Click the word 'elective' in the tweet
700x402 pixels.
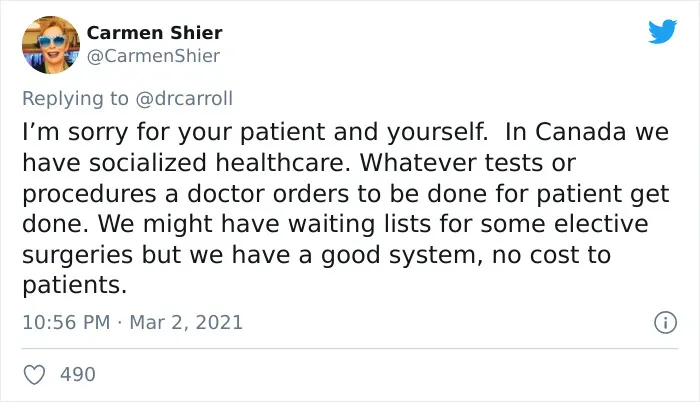coord(601,223)
